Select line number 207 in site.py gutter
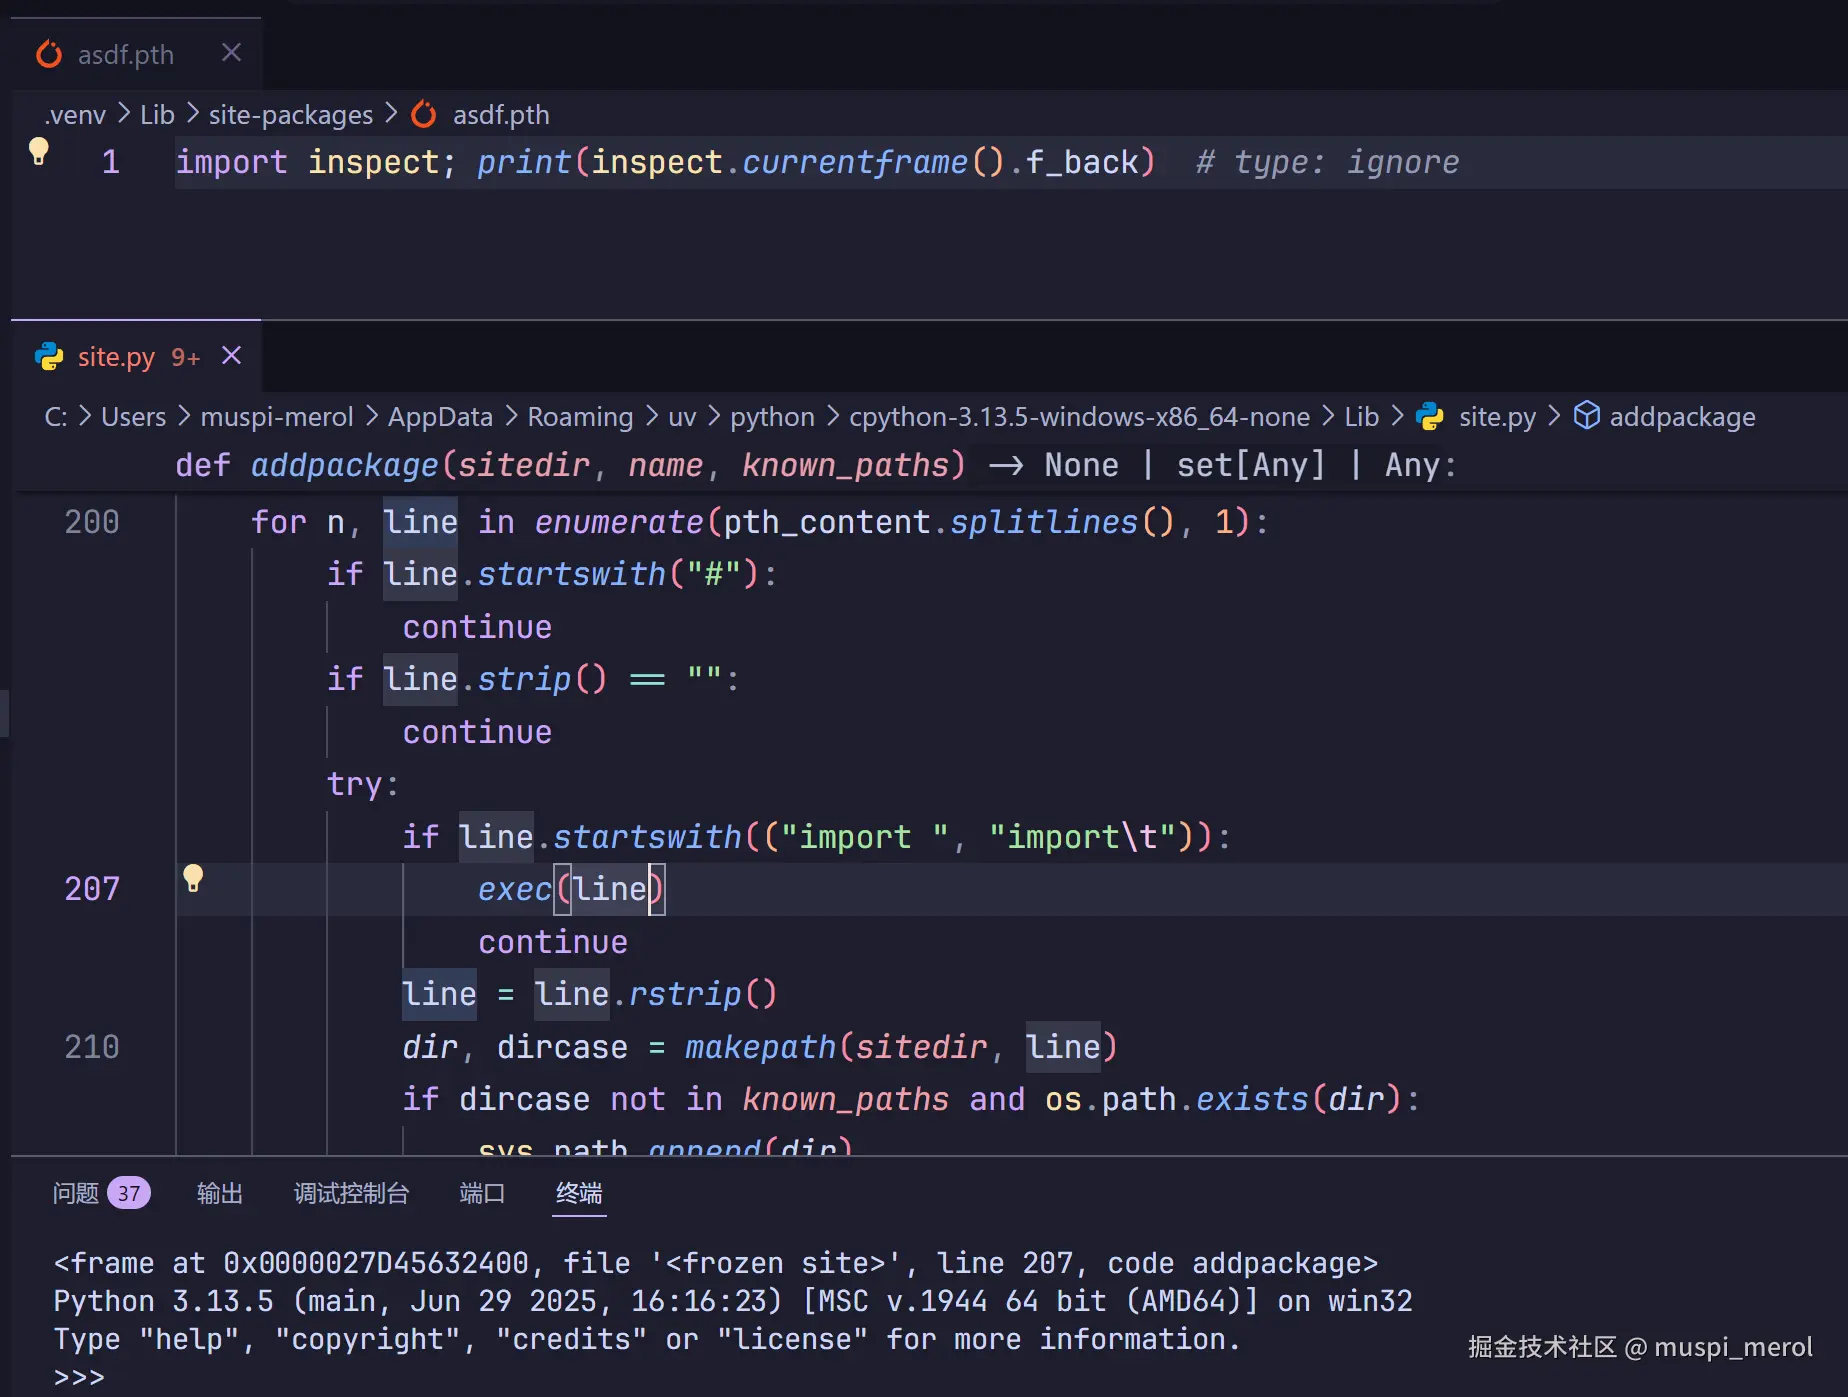The width and height of the screenshot is (1848, 1397). click(x=92, y=889)
